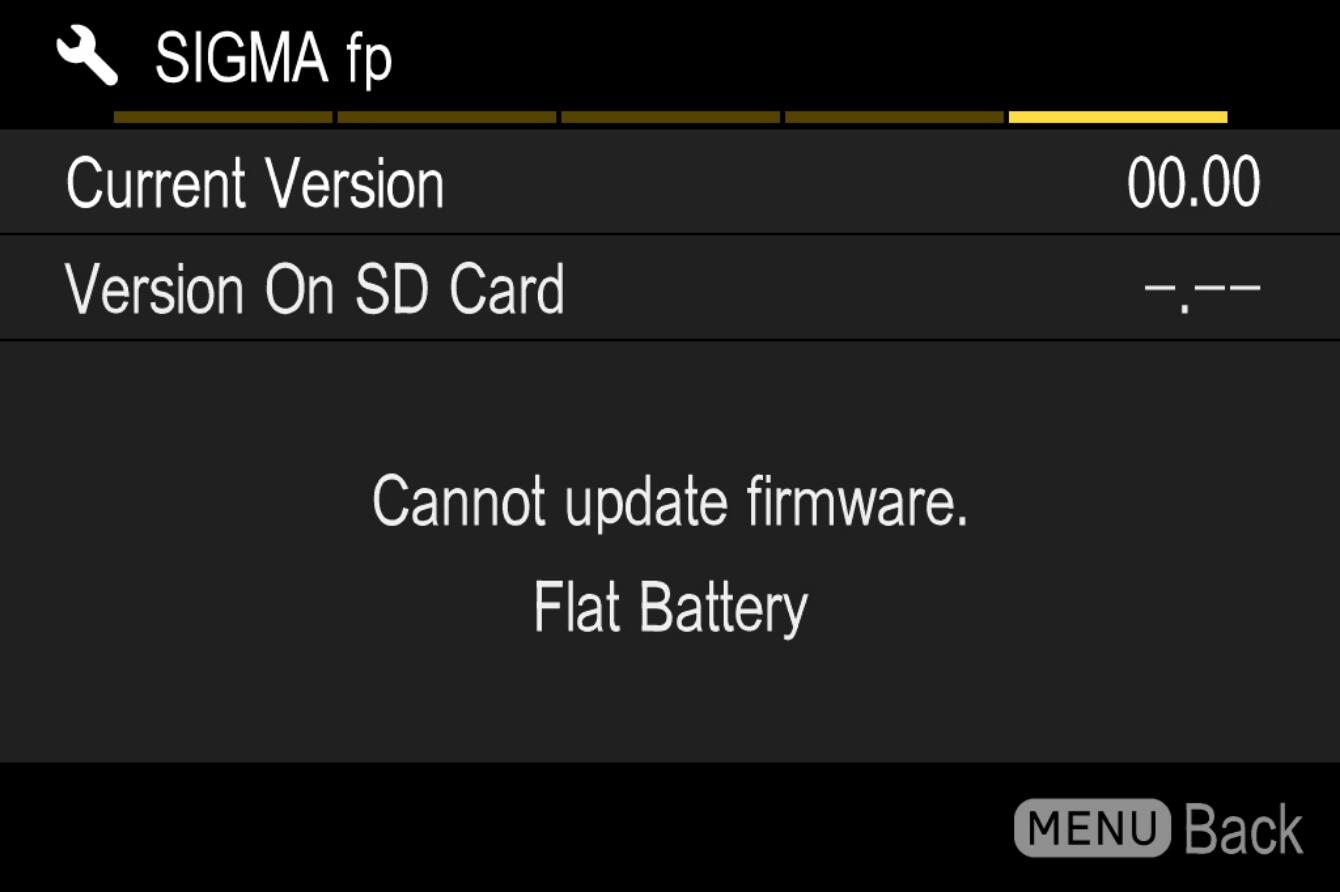Click the 00.00 current version value
The height and width of the screenshot is (892, 1340).
pos(1194,183)
